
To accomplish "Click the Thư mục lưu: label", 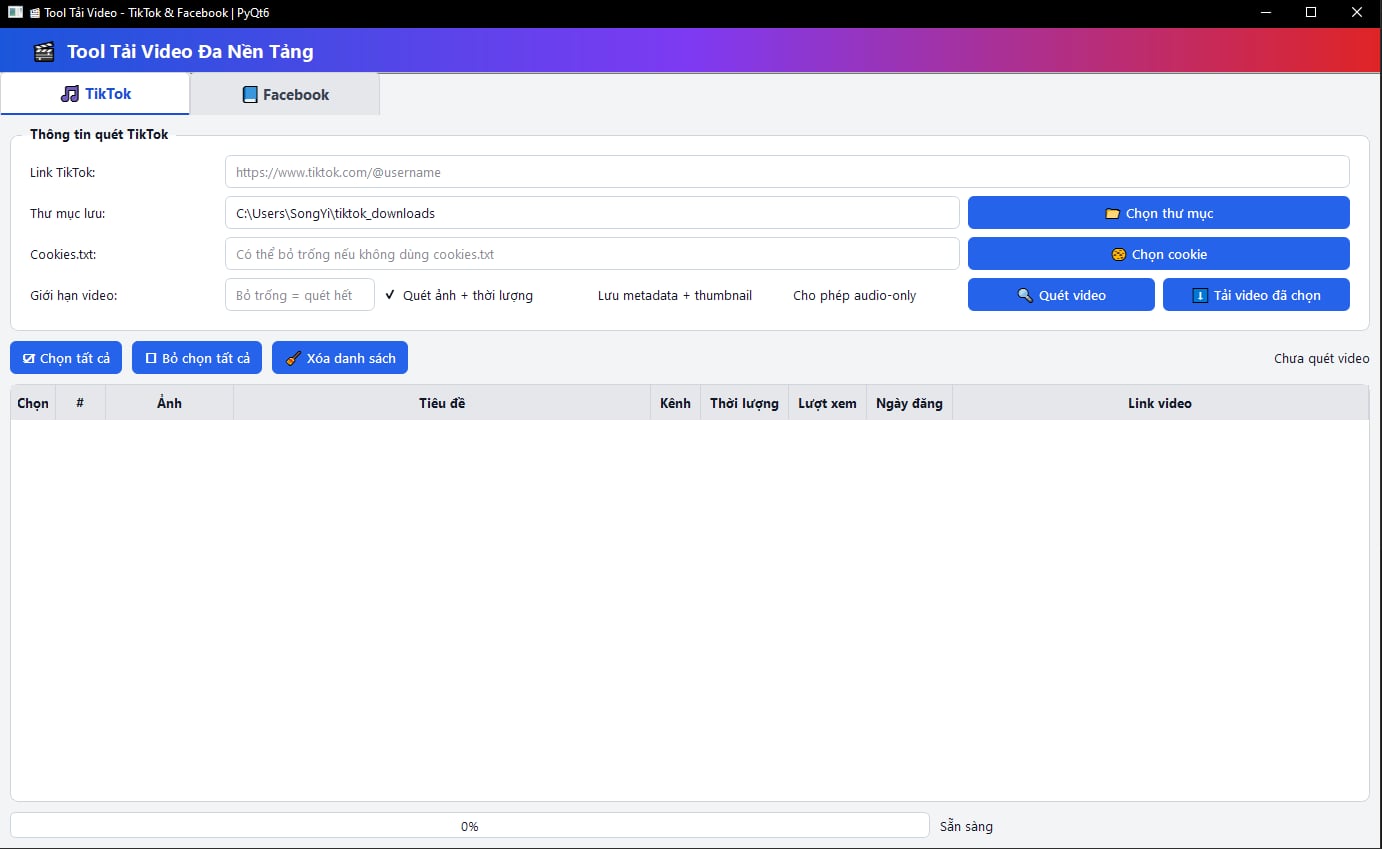I will coord(68,213).
